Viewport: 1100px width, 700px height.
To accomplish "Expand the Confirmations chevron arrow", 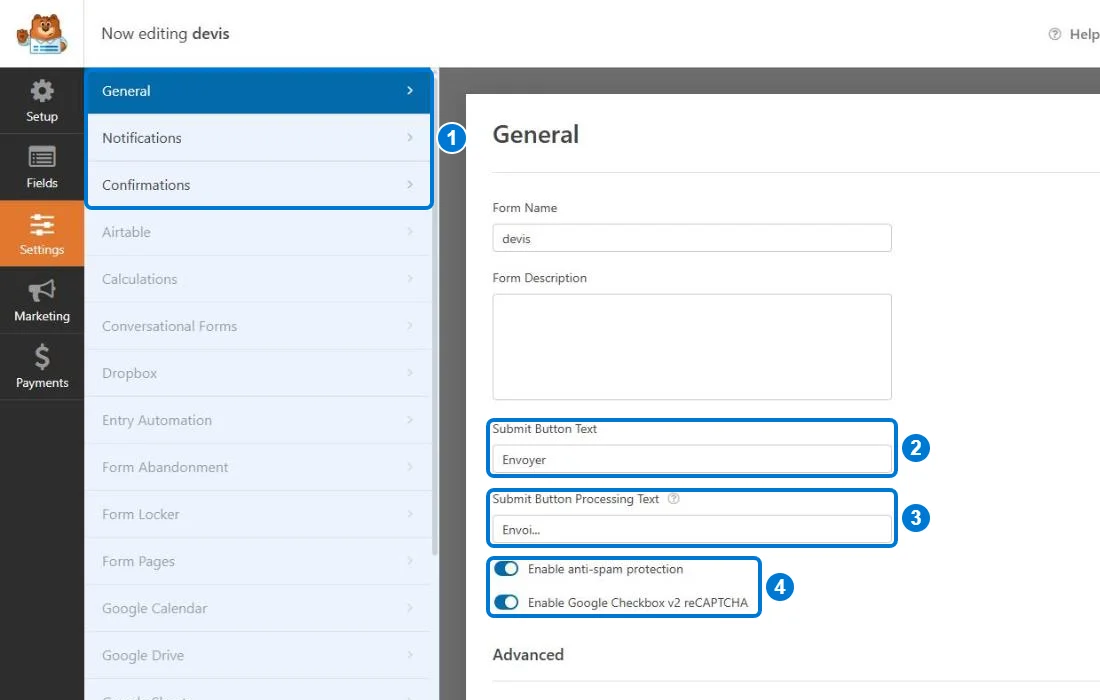I will 410,184.
